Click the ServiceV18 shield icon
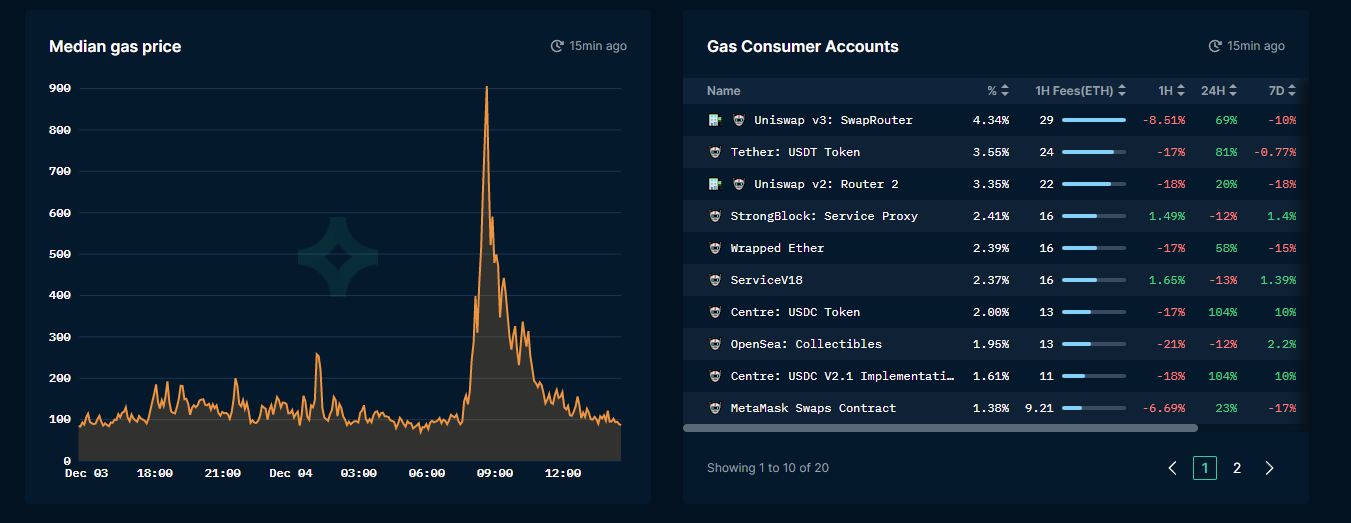 tap(715, 280)
